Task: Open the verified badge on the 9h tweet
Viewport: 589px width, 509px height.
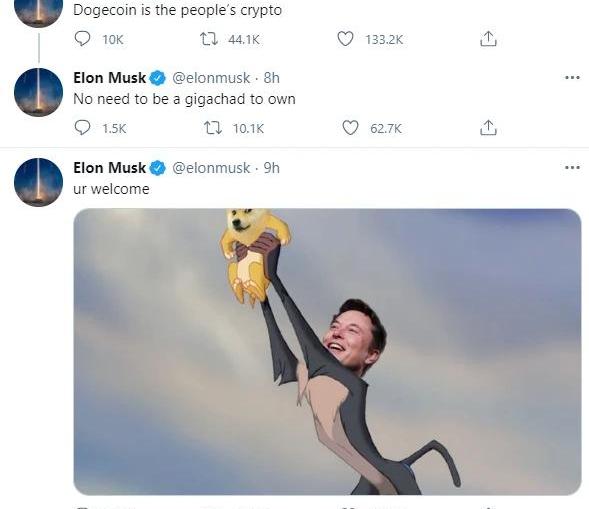Action: pos(158,168)
